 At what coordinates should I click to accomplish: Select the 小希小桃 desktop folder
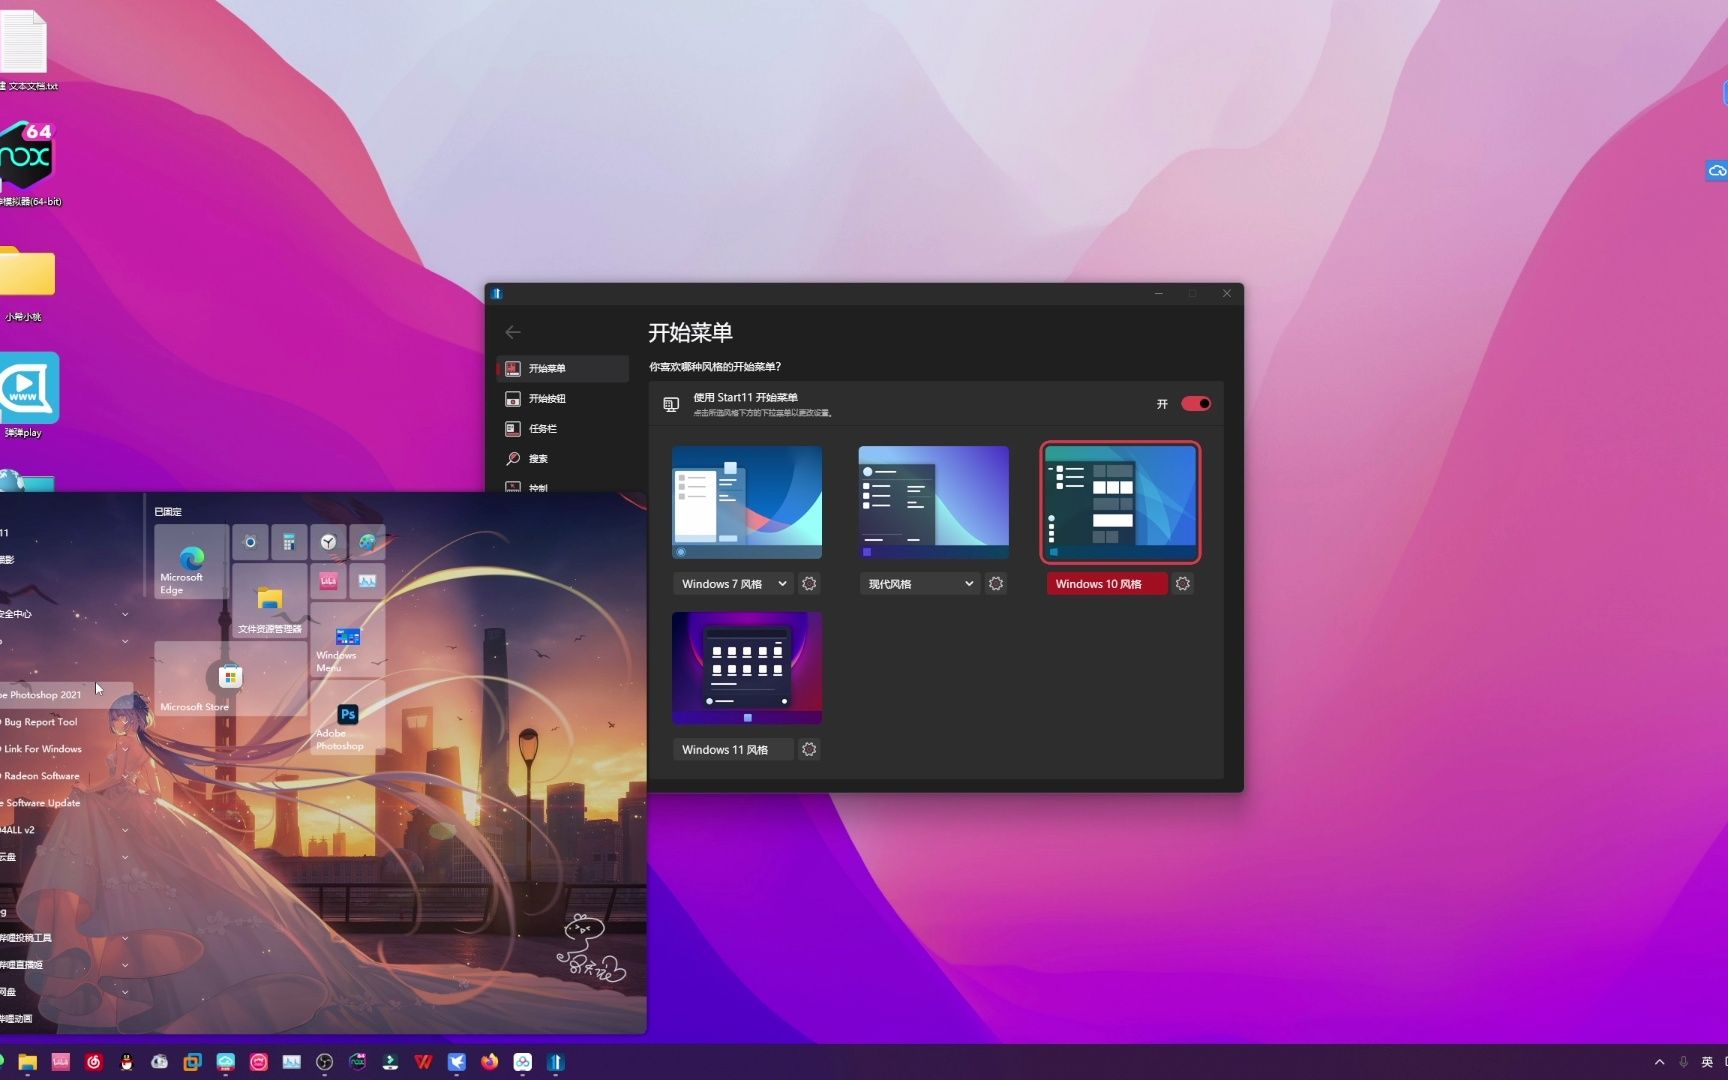(x=26, y=284)
